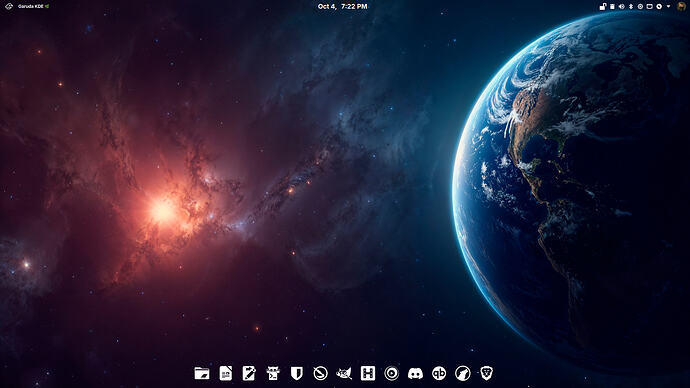Open GIMP from the dock
This screenshot has height=388, width=690.
344,373
